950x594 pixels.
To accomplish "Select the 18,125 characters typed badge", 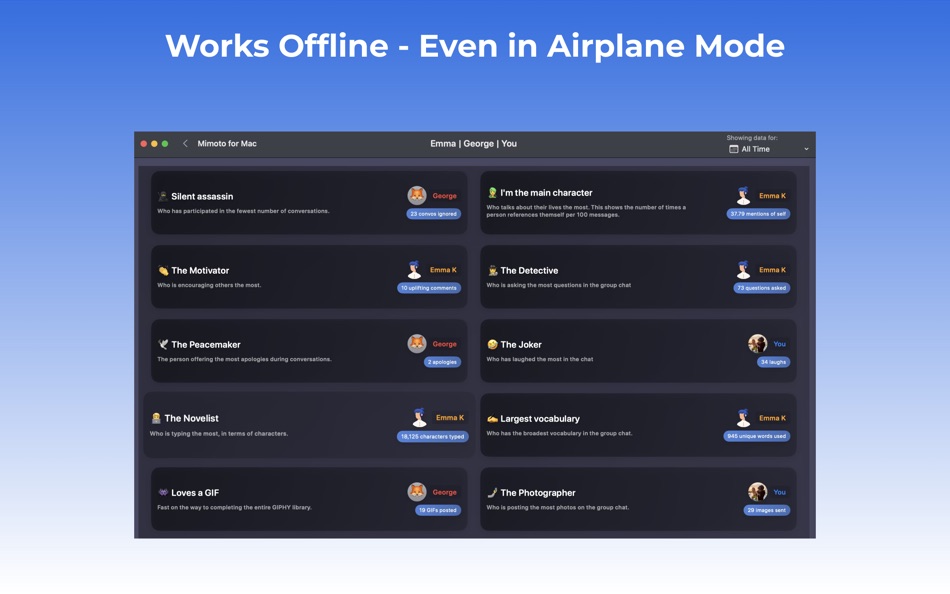I will (x=433, y=436).
